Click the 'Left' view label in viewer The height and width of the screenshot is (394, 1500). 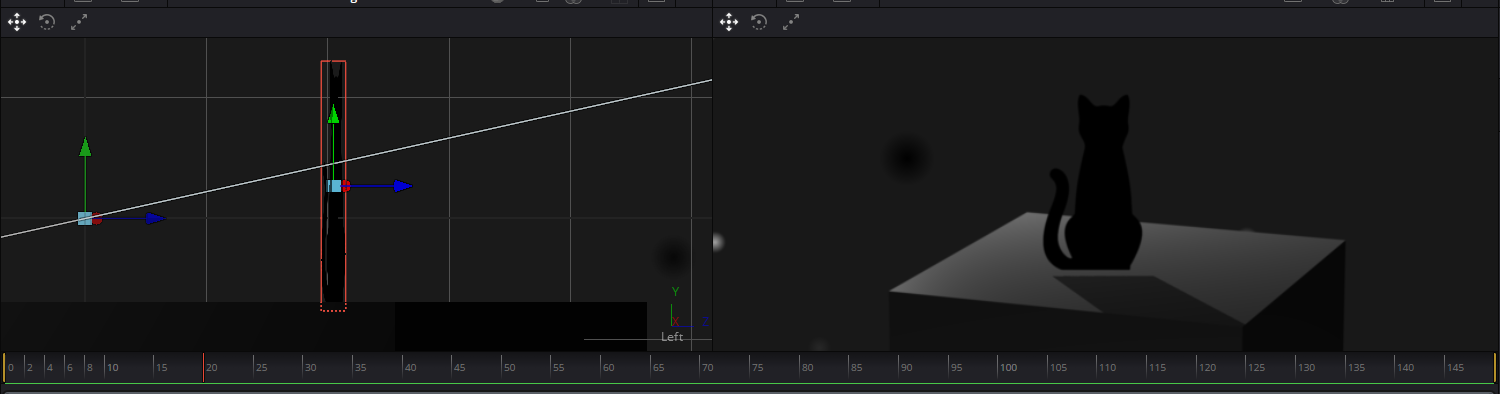click(x=672, y=337)
